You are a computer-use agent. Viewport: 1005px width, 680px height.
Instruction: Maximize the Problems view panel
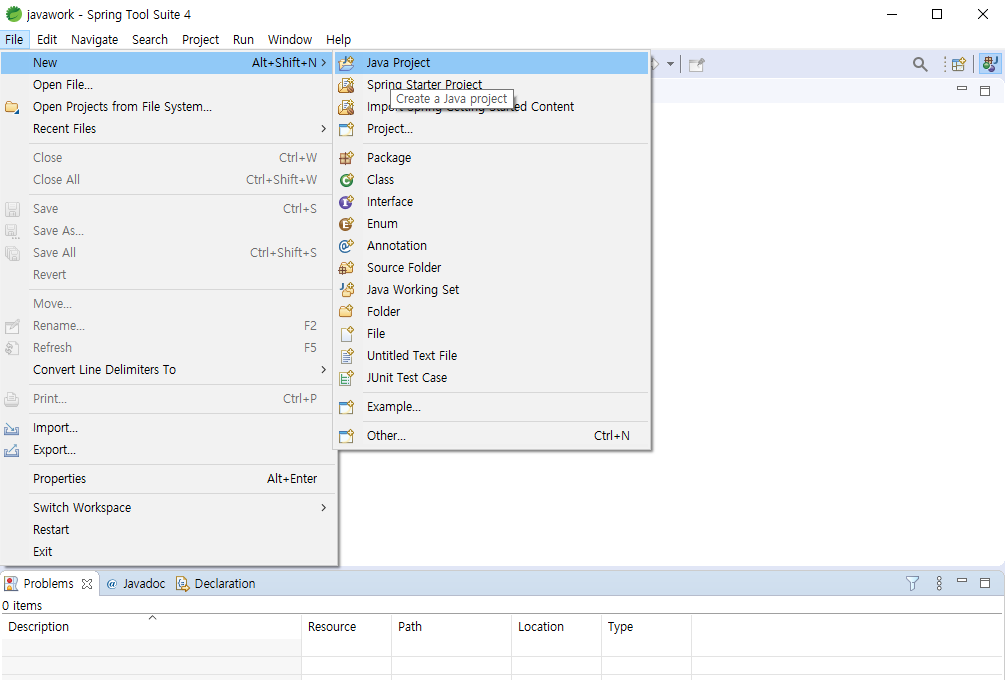point(985,583)
